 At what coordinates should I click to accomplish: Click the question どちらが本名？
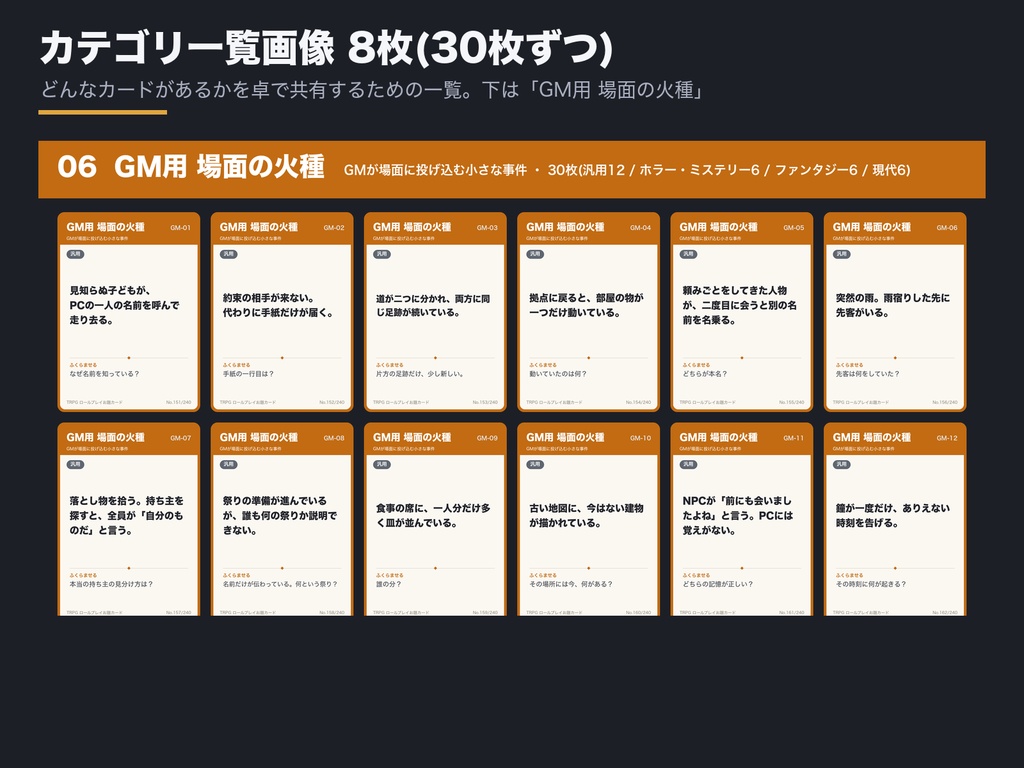705,374
